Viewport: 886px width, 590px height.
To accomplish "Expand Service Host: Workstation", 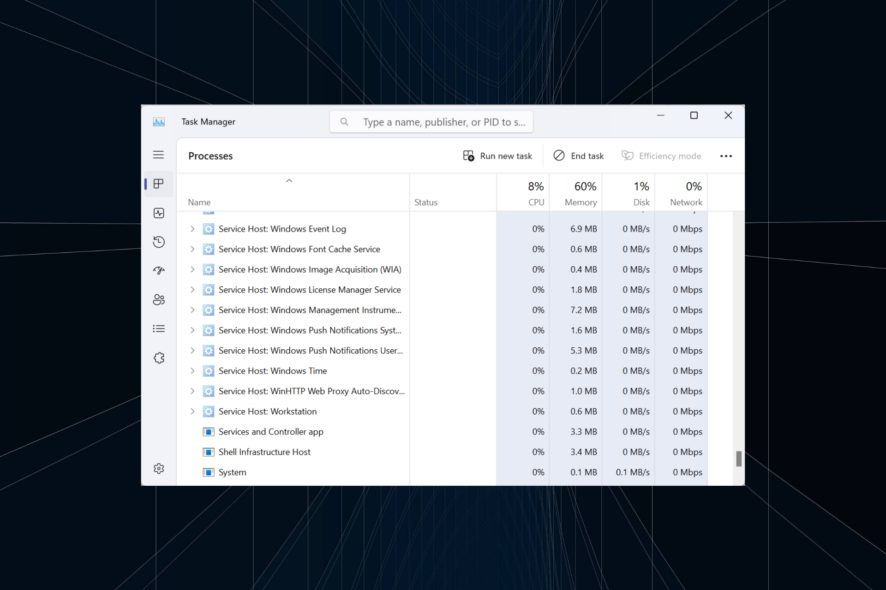I will (192, 411).
